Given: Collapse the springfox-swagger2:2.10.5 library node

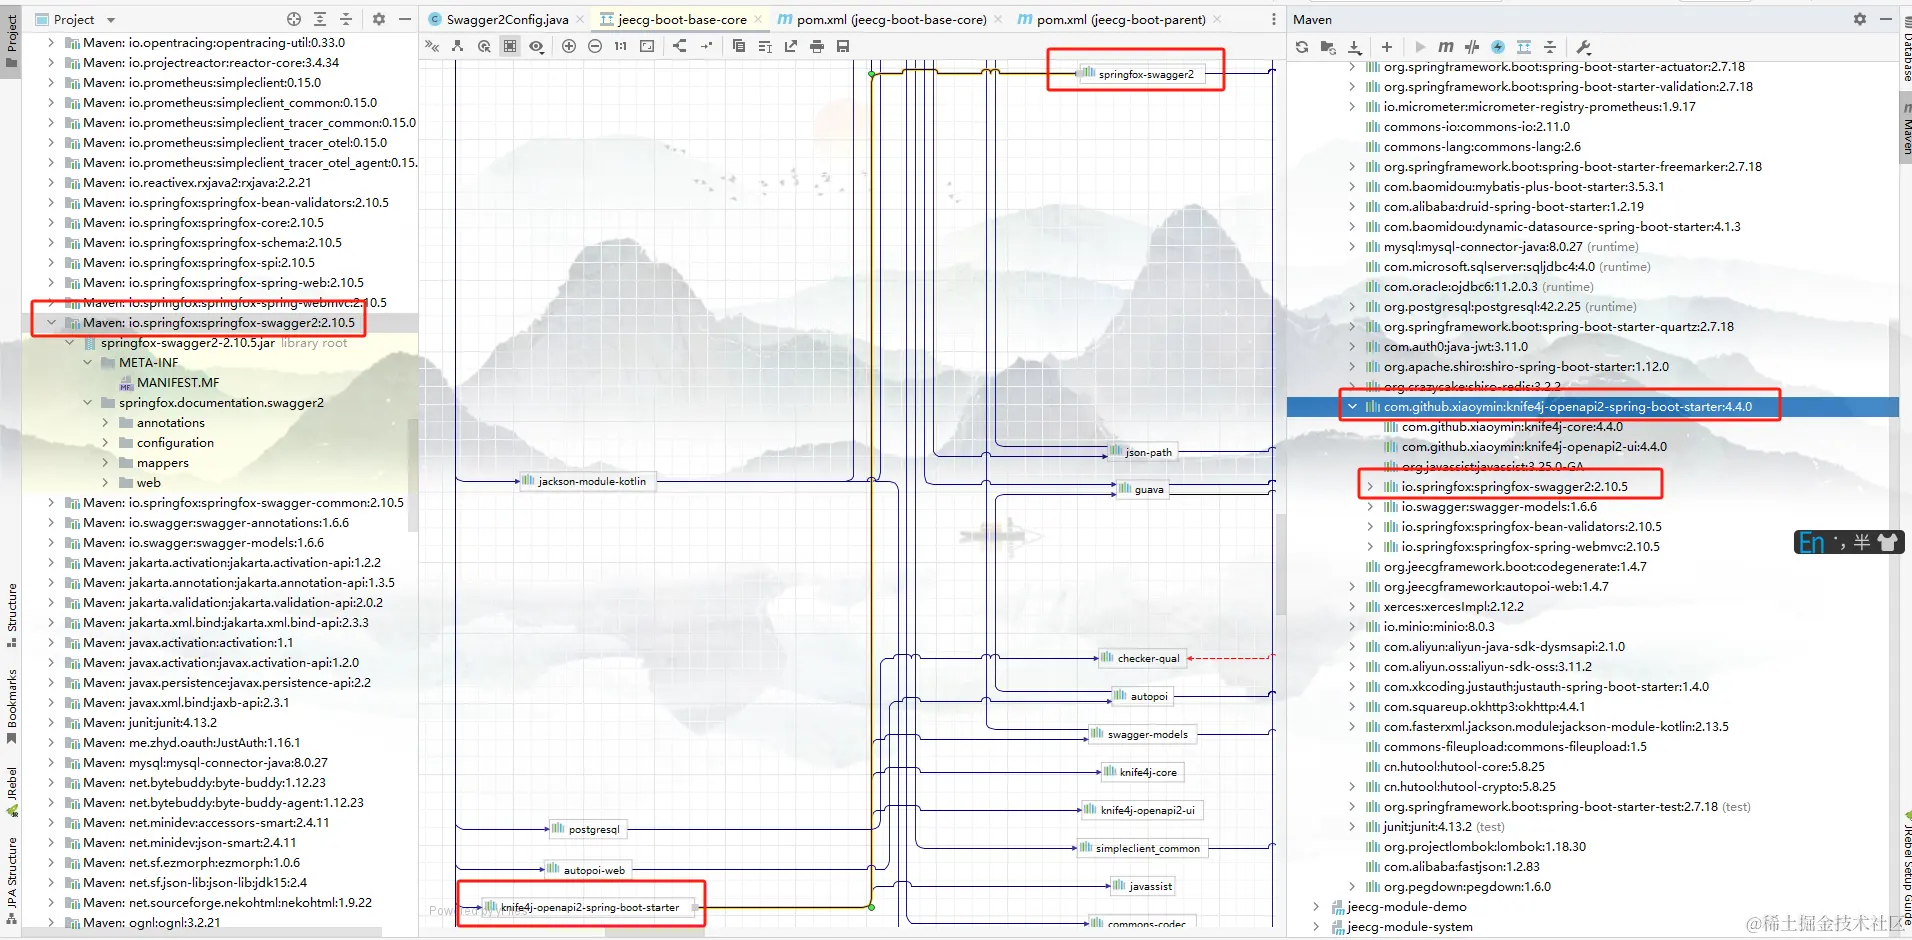Looking at the screenshot, I should 51,323.
